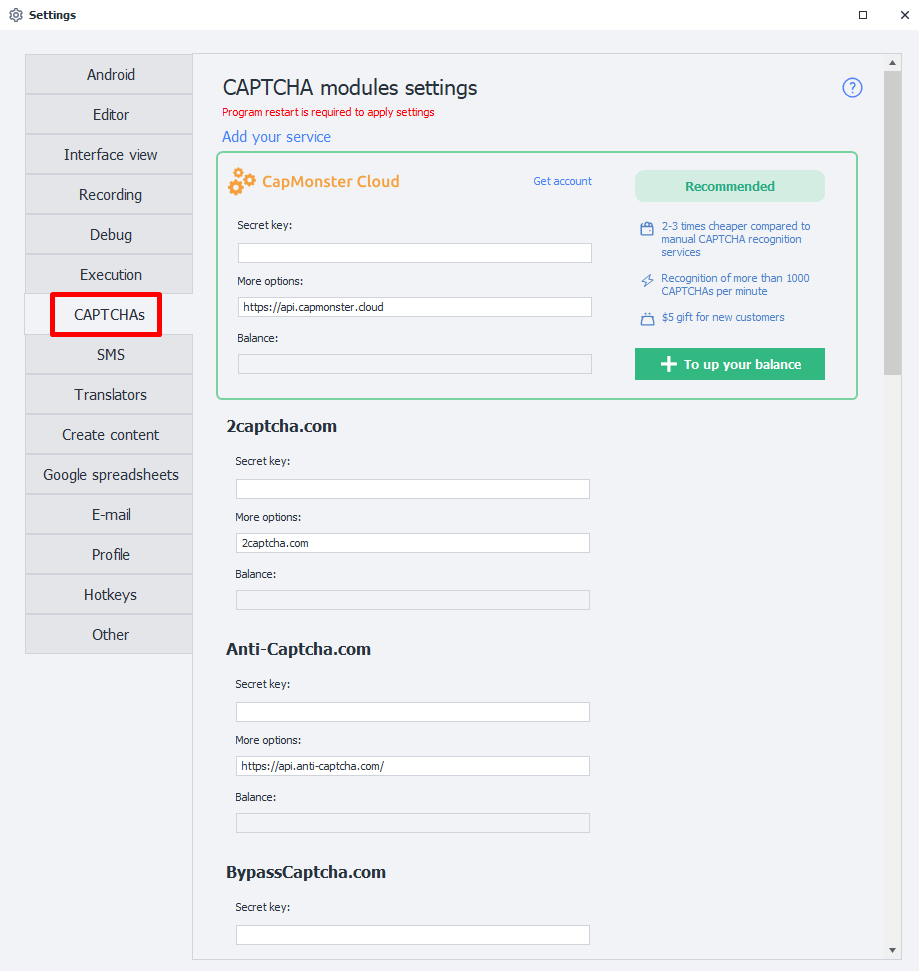Screen dimensions: 919x971
Task: Click the $5 gift icon
Action: coord(646,318)
